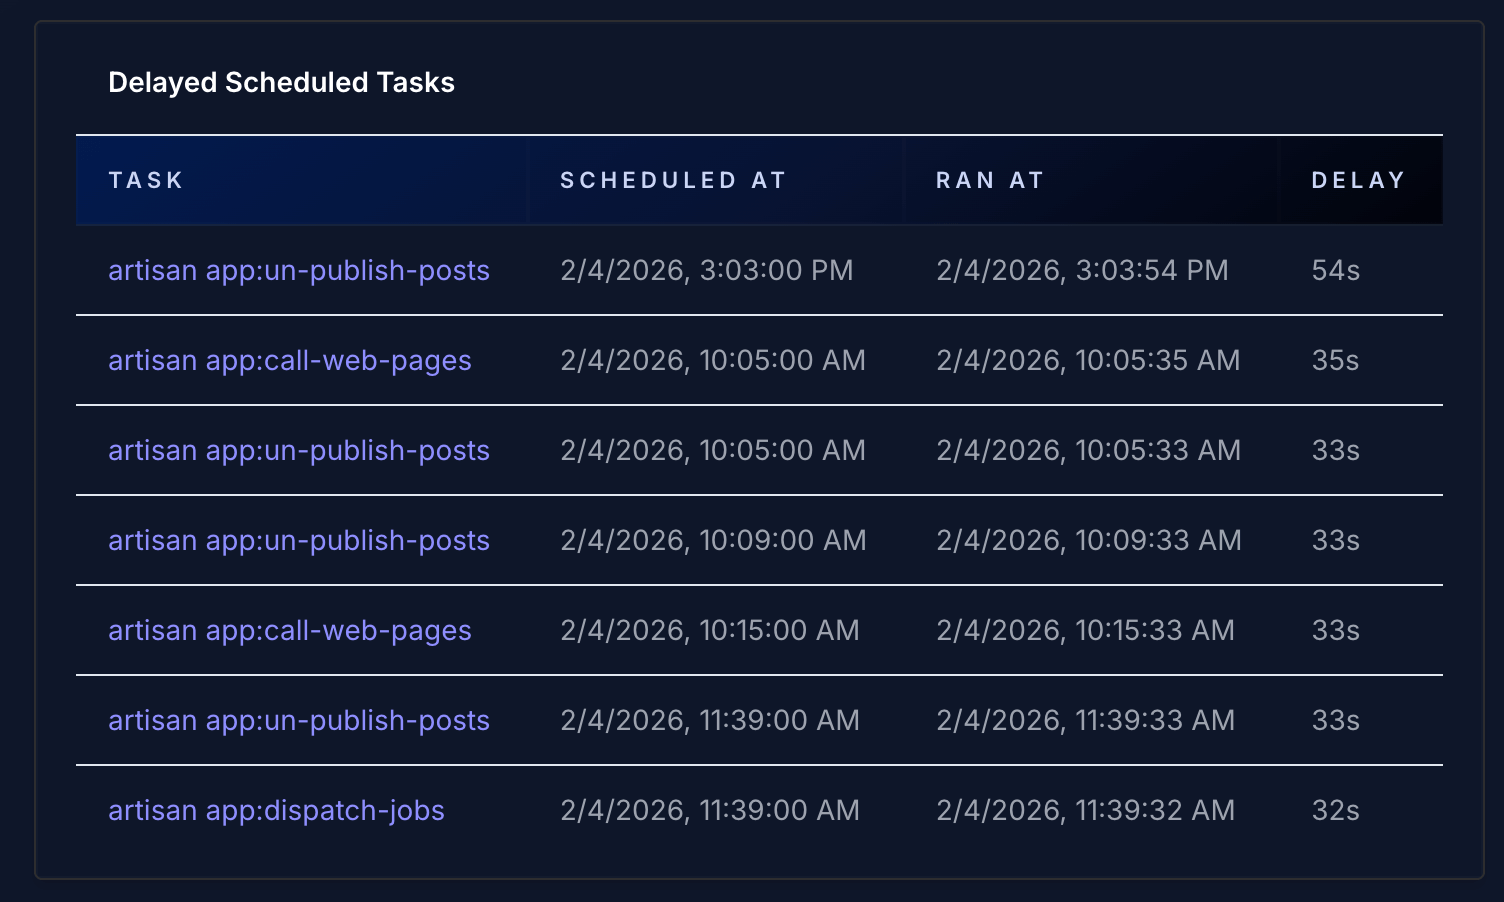Sort the table by the SCHEDULED AT column
This screenshot has height=902, width=1504.
pos(672,180)
